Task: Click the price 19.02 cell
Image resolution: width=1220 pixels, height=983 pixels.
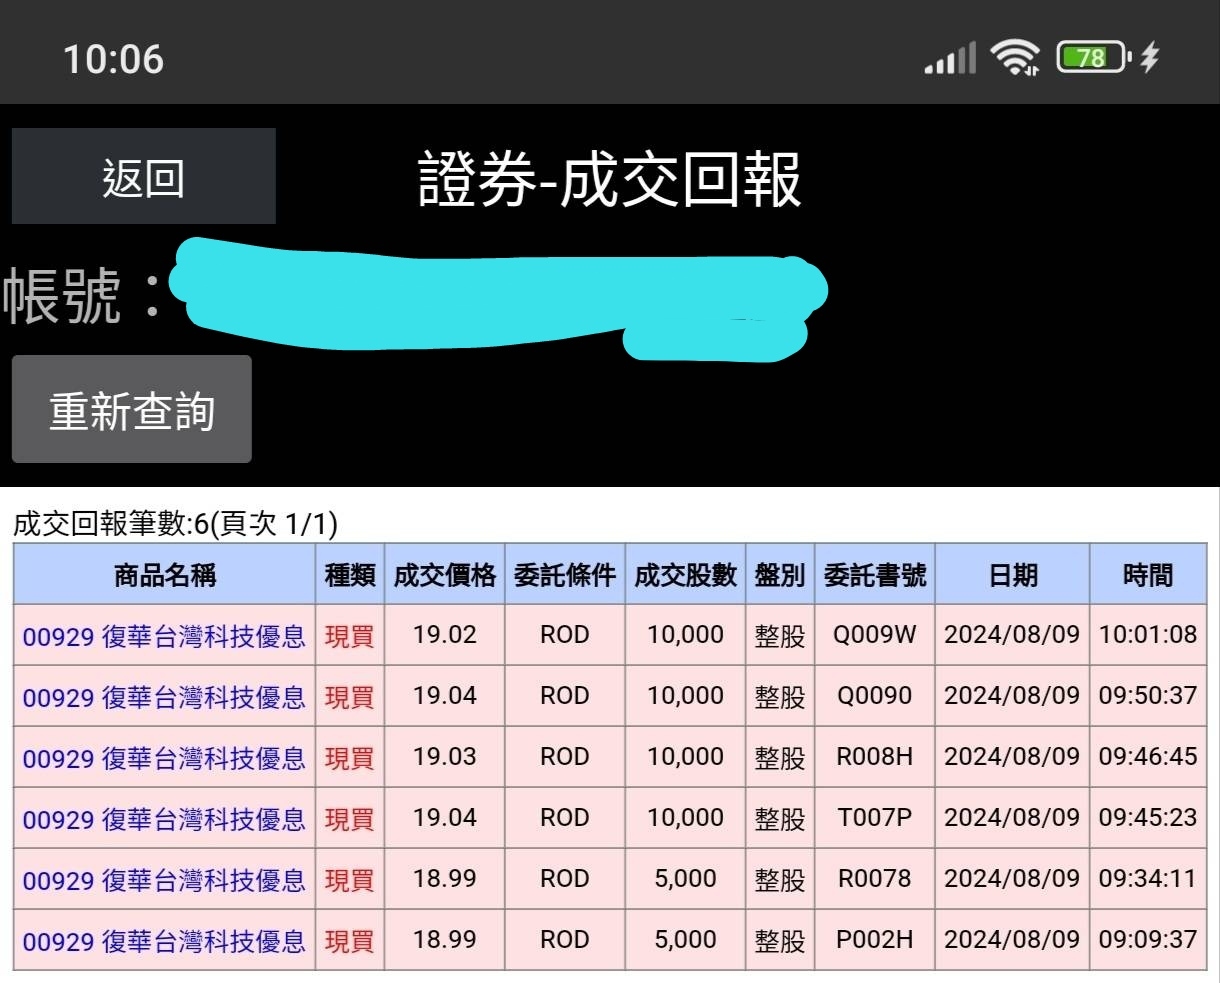Action: point(445,635)
